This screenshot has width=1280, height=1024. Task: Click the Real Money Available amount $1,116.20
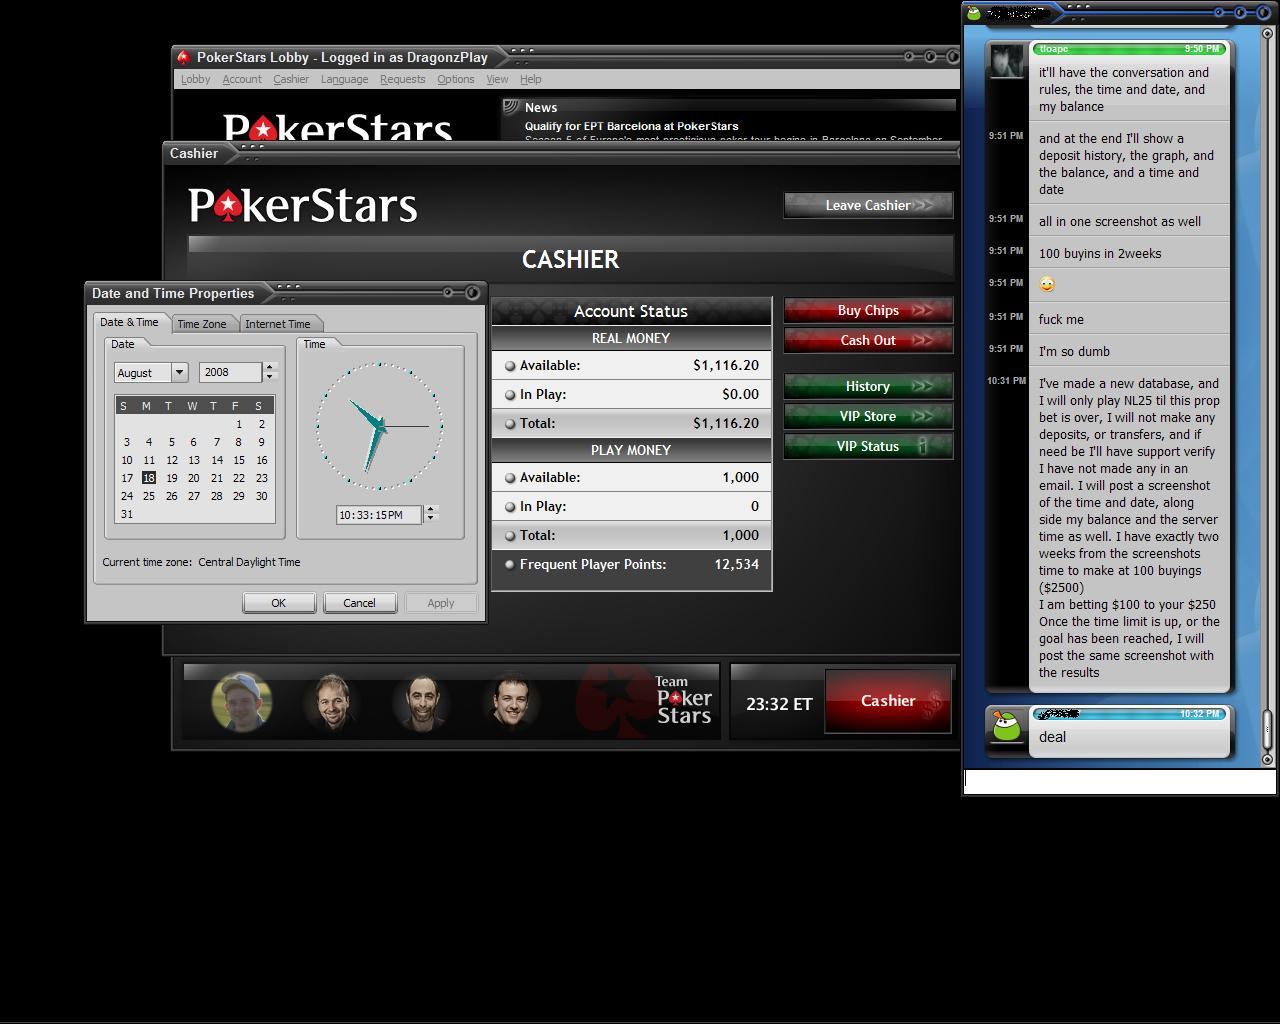(725, 365)
